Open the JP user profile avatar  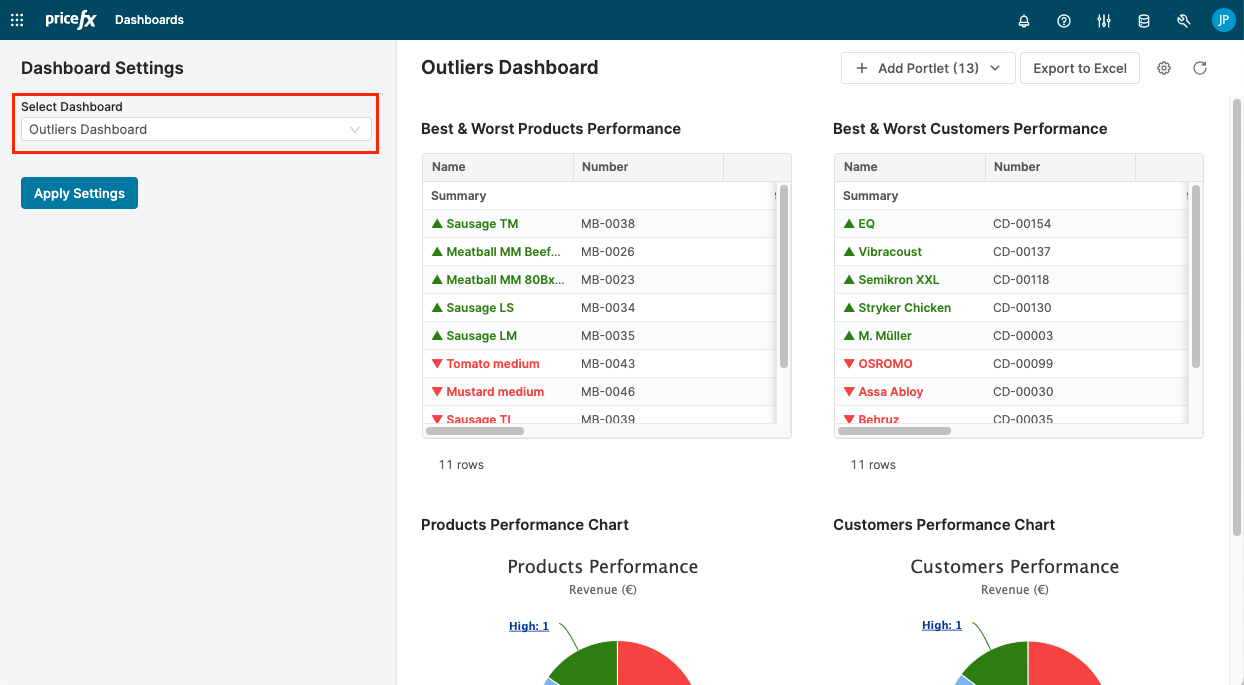tap(1223, 20)
